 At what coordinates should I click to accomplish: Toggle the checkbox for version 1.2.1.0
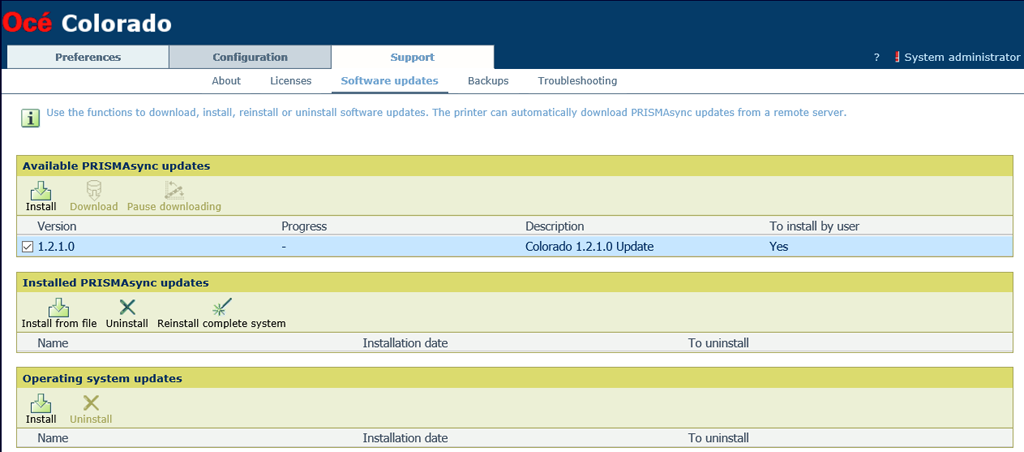pos(27,247)
